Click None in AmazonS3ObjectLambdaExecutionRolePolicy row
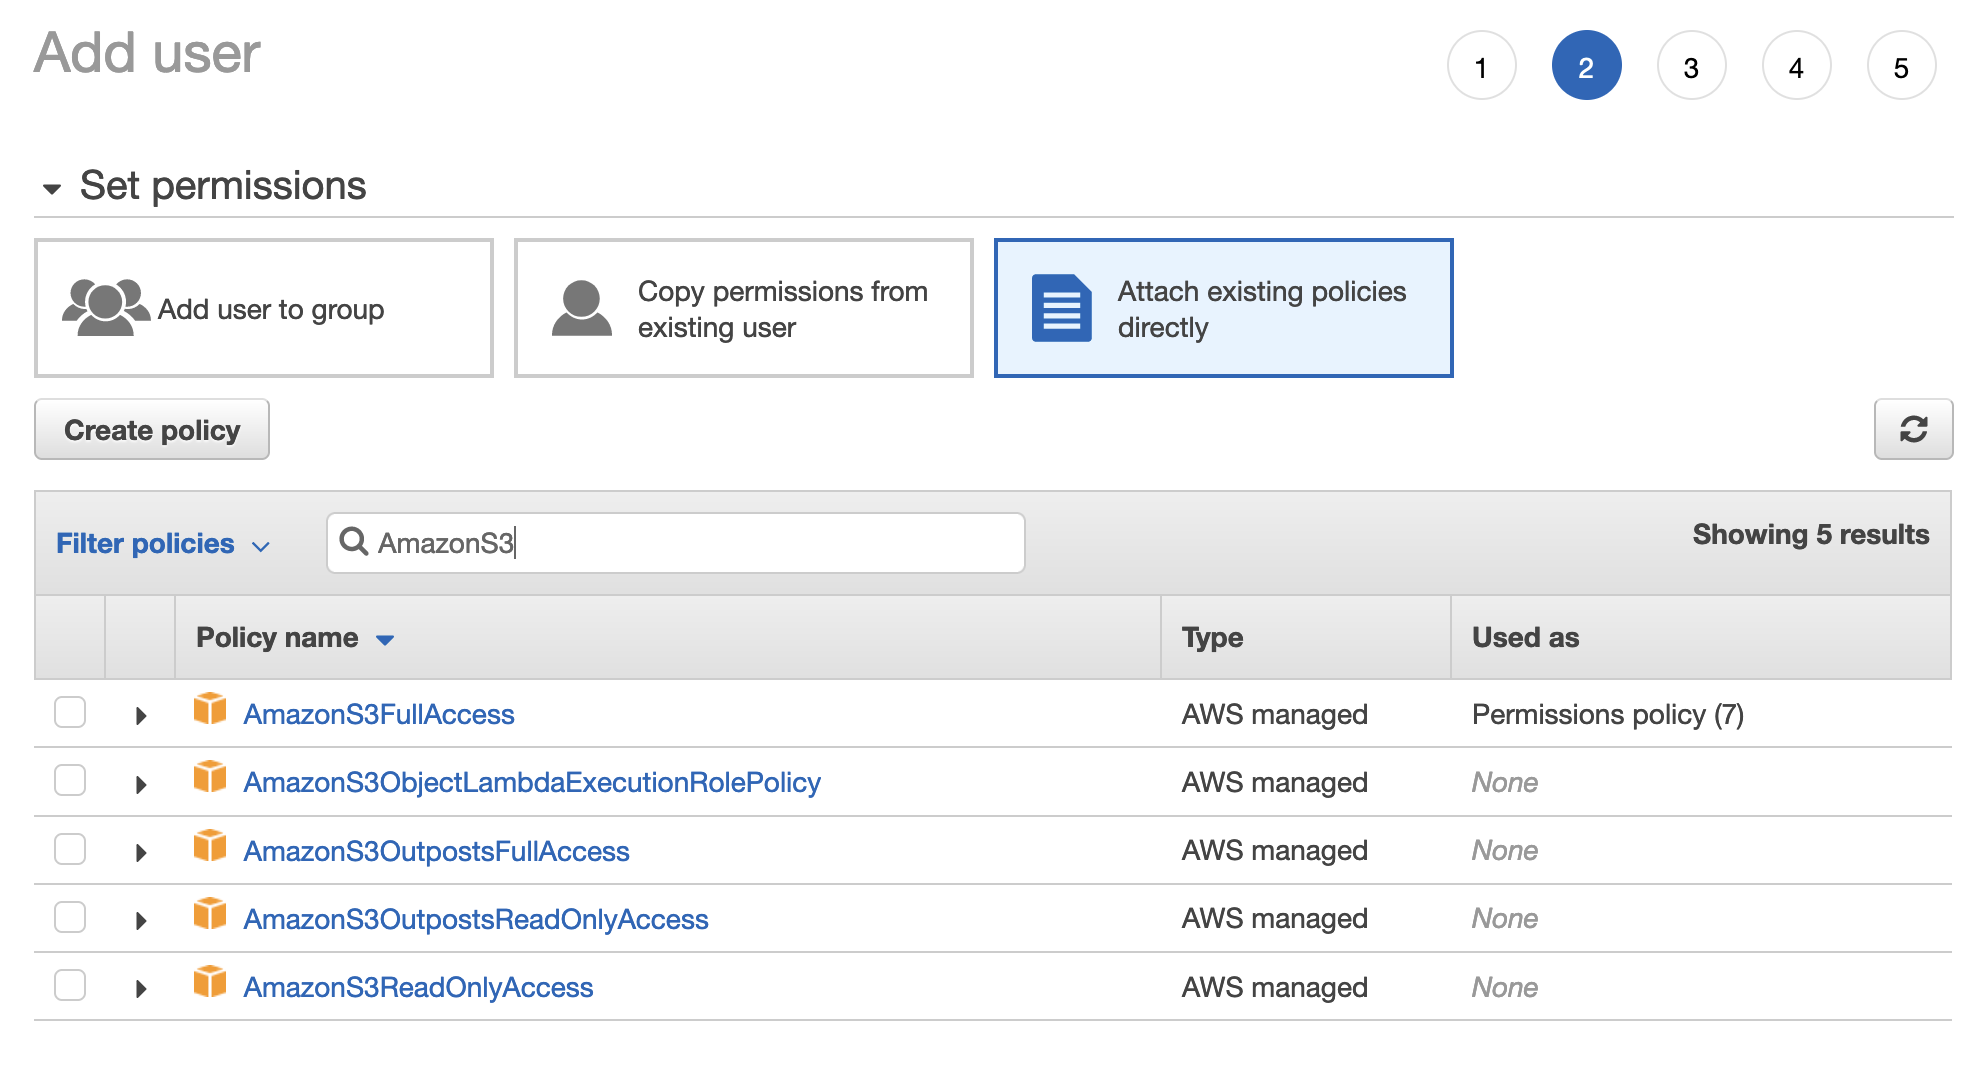 1504,782
